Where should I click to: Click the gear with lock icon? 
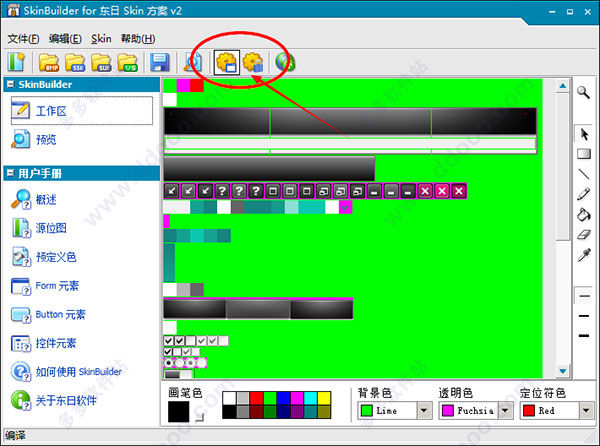pos(253,62)
